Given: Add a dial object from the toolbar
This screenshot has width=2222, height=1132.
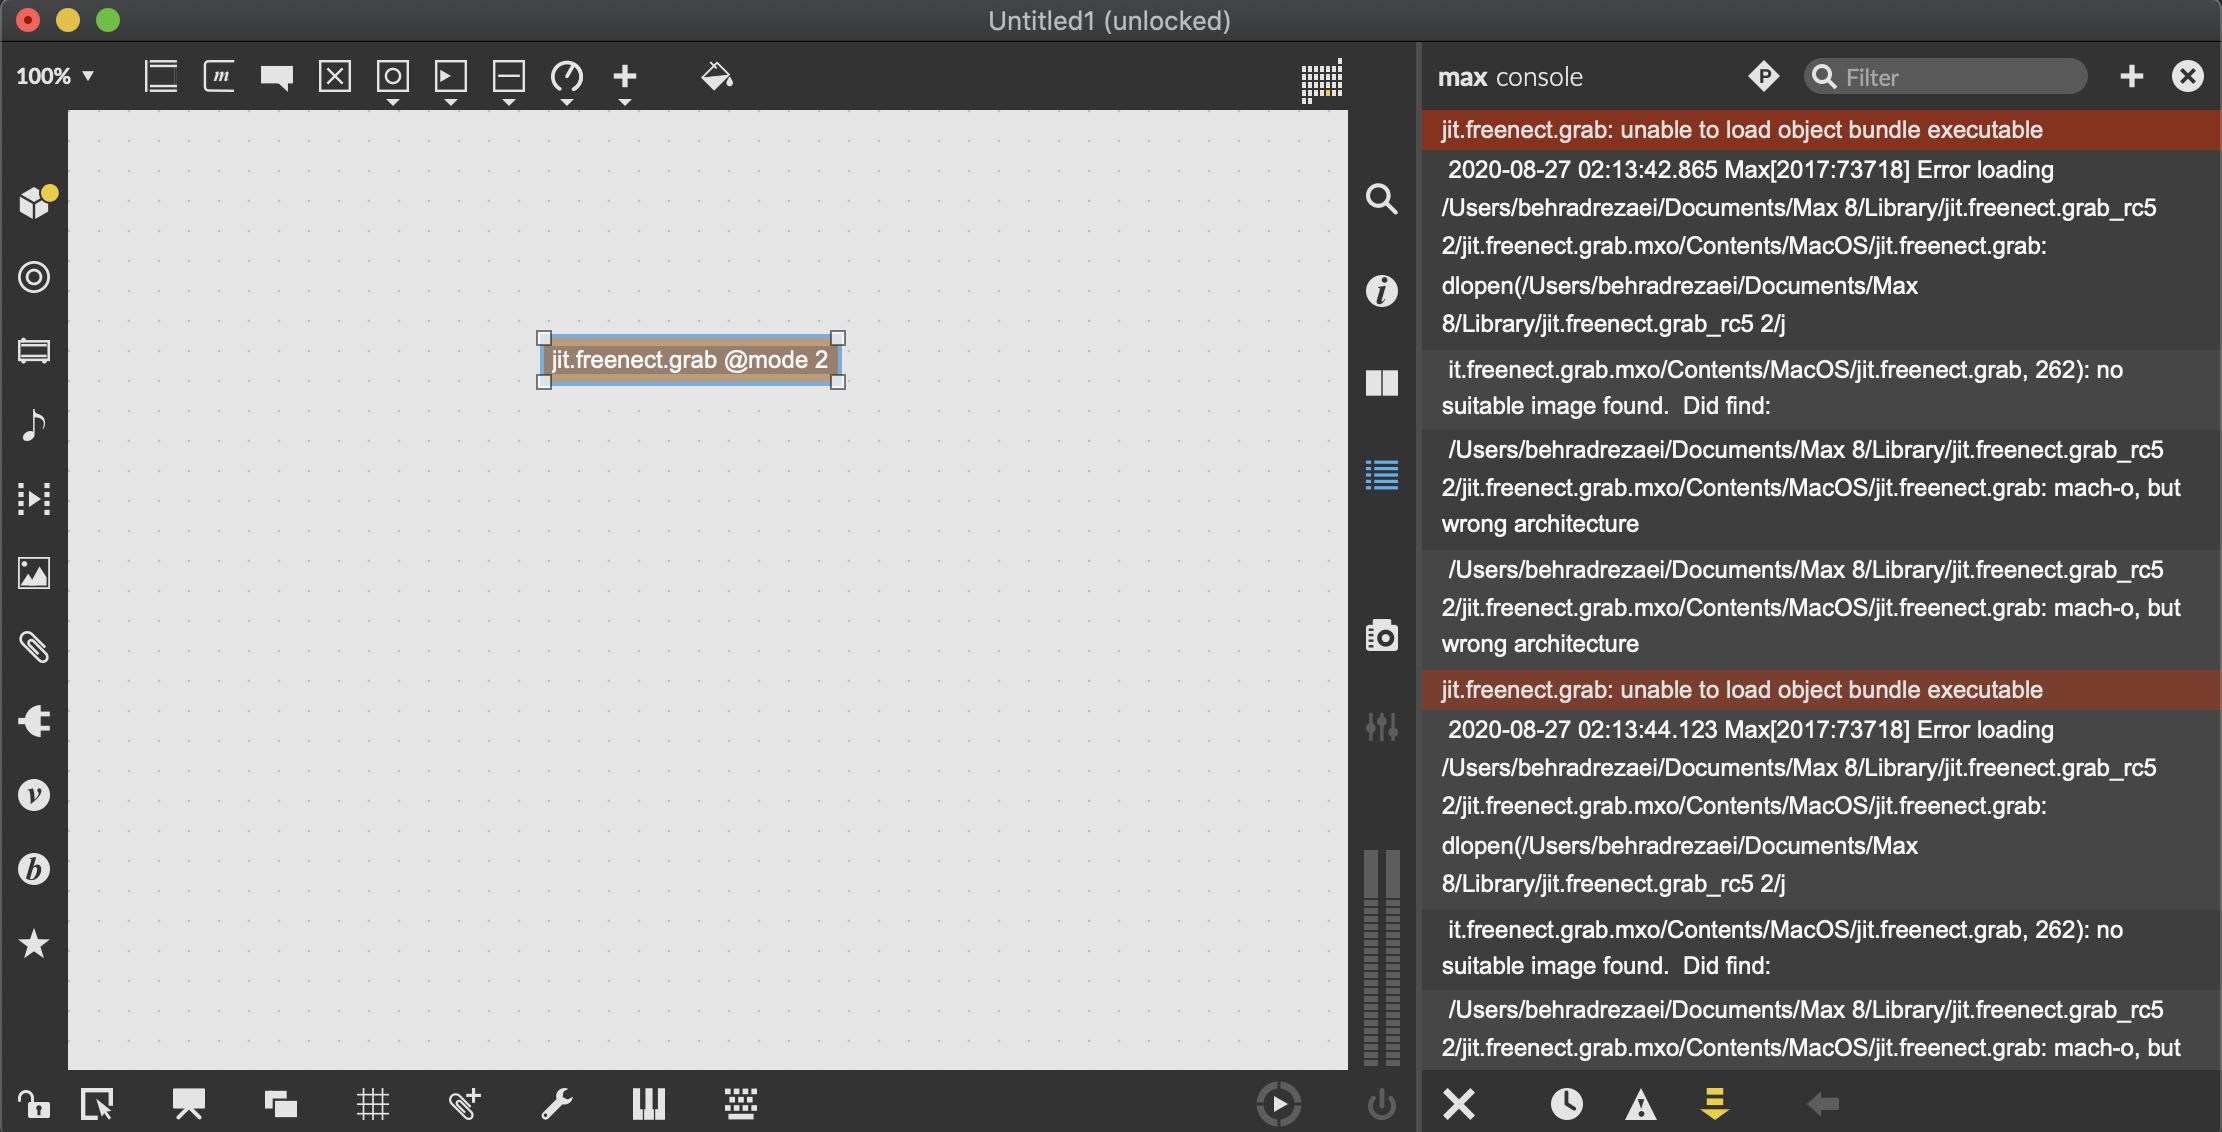Looking at the screenshot, I should pos(567,76).
